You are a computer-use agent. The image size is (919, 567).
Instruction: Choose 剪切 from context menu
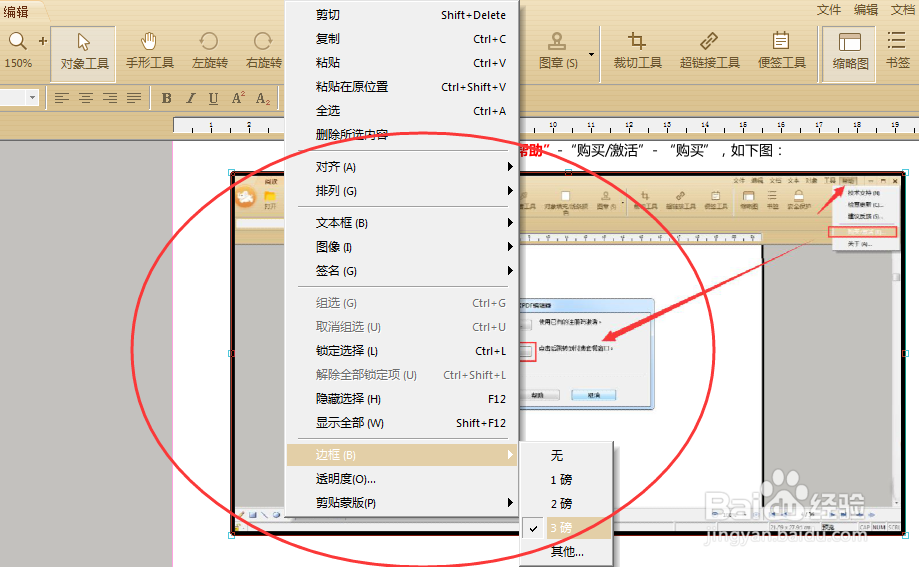coord(401,15)
